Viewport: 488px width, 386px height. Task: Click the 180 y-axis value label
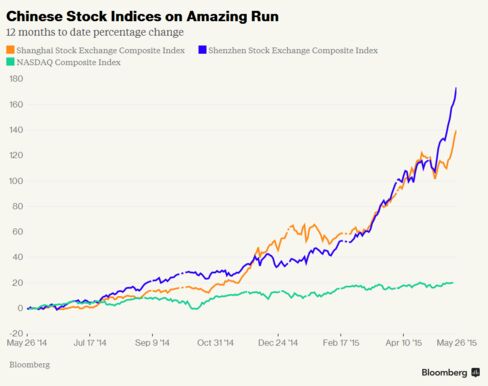point(16,79)
